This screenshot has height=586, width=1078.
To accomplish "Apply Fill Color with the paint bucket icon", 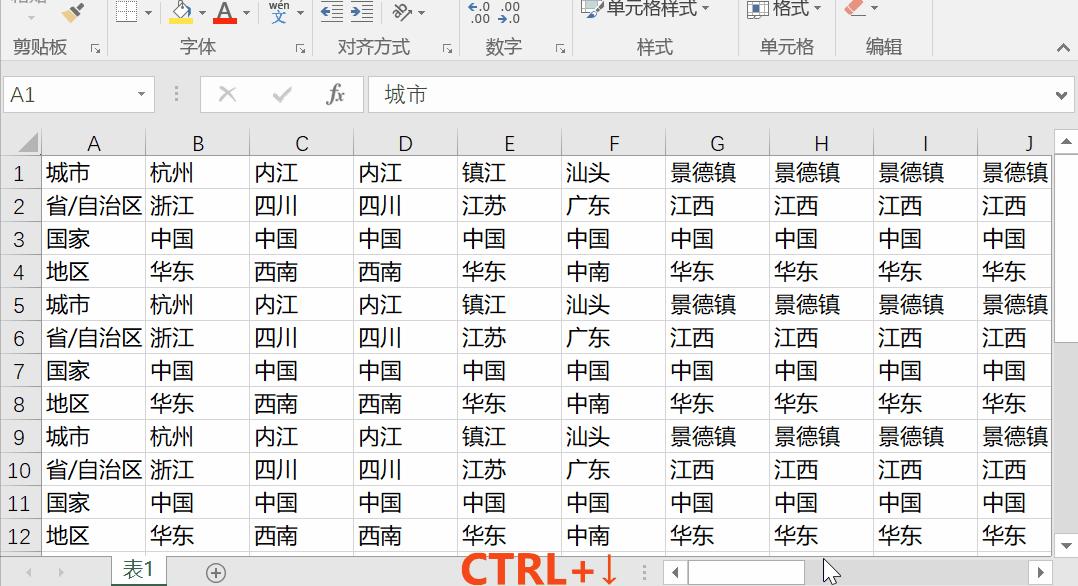I will (181, 12).
